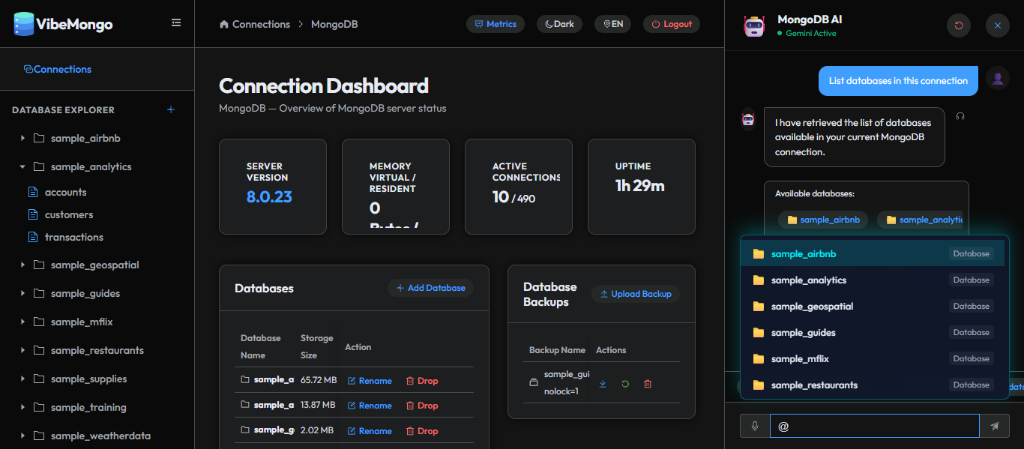The height and width of the screenshot is (449, 1024).
Task: Drop the 2.02 MB database
Action: point(422,431)
